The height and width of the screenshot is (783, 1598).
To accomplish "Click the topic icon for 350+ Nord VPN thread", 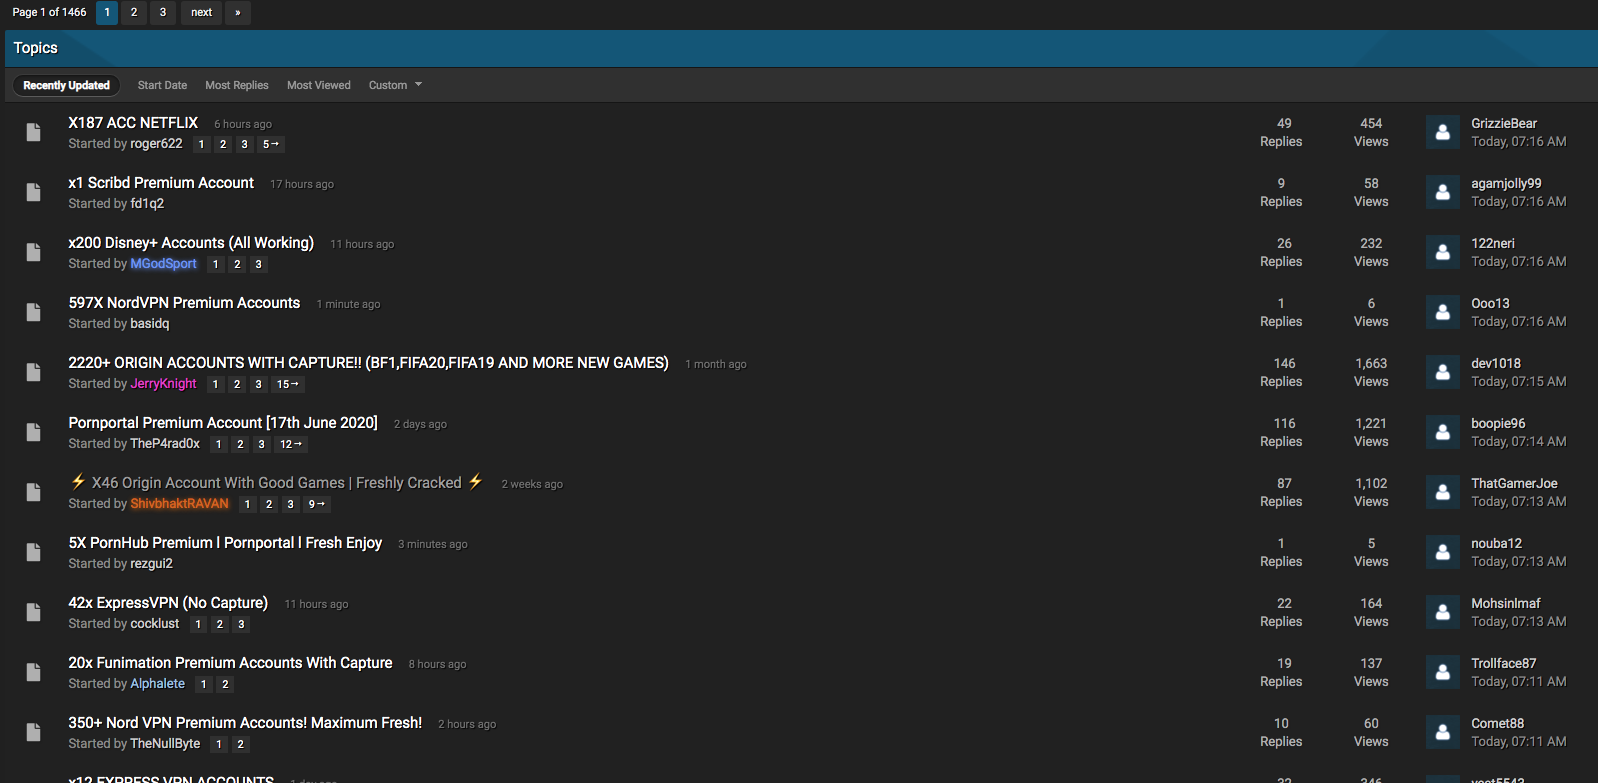I will click(x=33, y=732).
